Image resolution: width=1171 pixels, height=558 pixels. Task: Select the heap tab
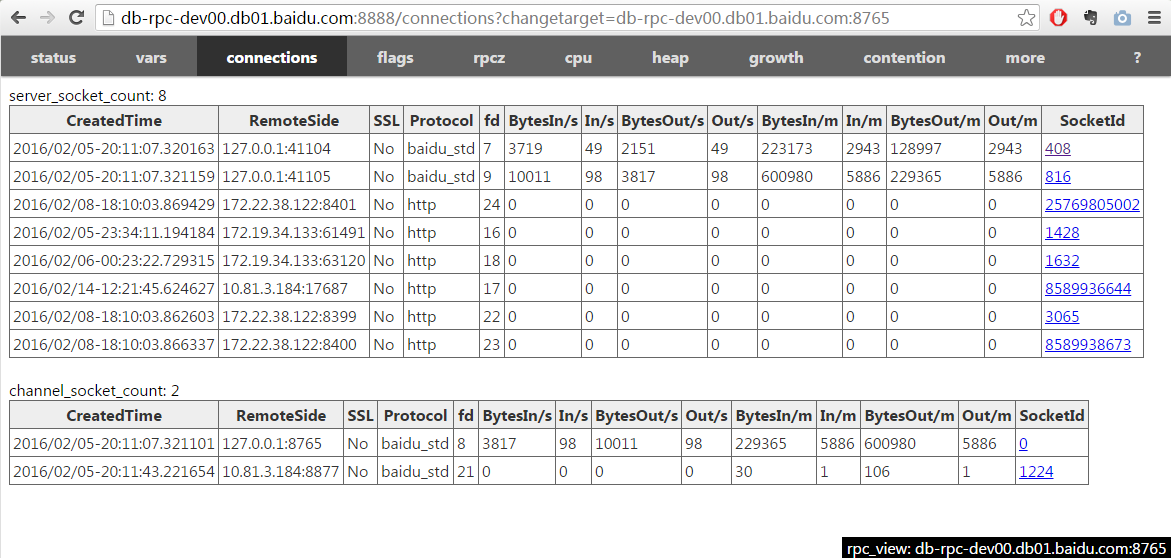click(670, 58)
